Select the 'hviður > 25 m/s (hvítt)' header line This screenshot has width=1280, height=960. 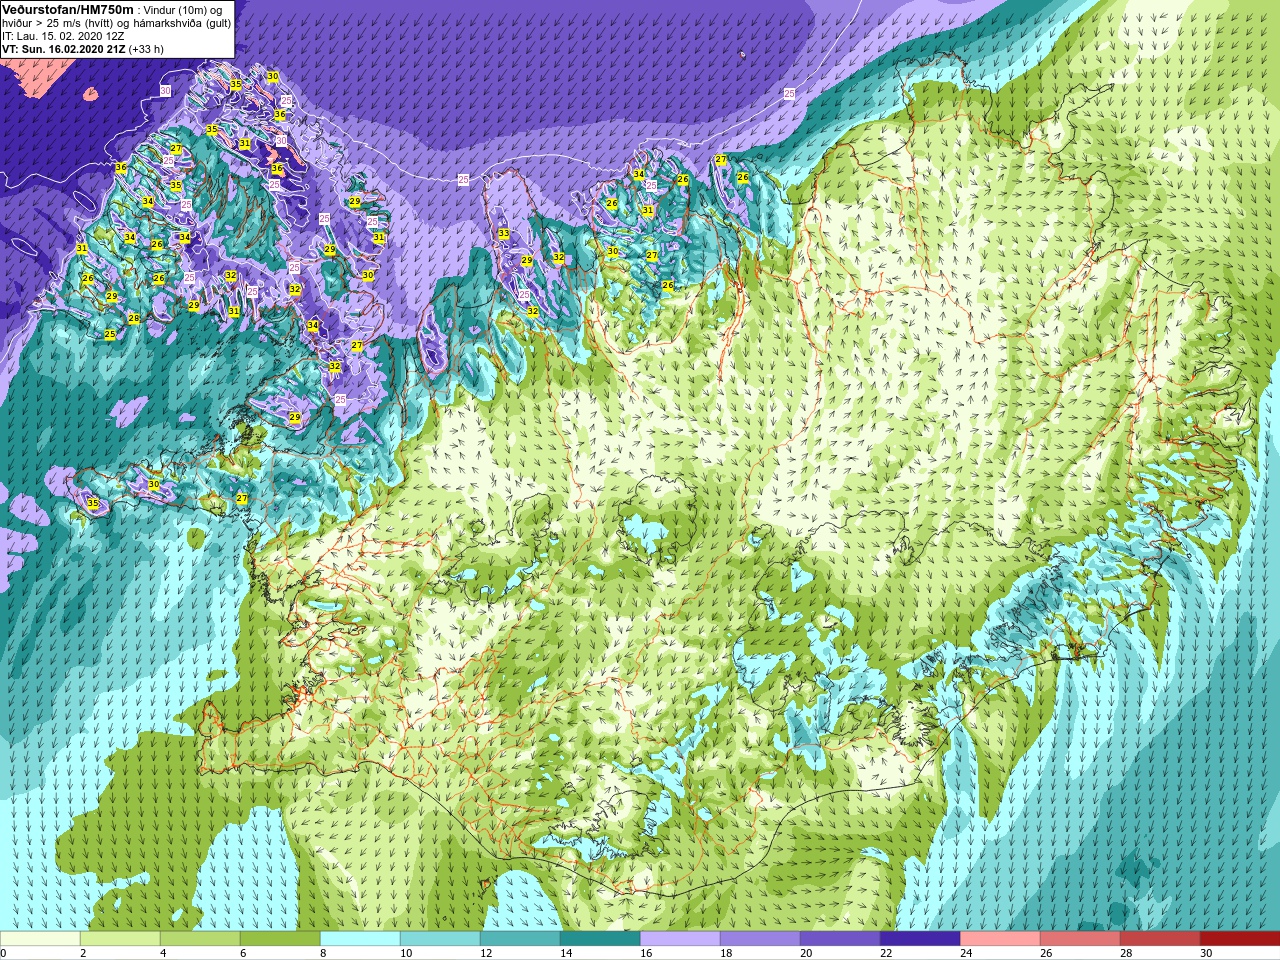click(x=116, y=22)
